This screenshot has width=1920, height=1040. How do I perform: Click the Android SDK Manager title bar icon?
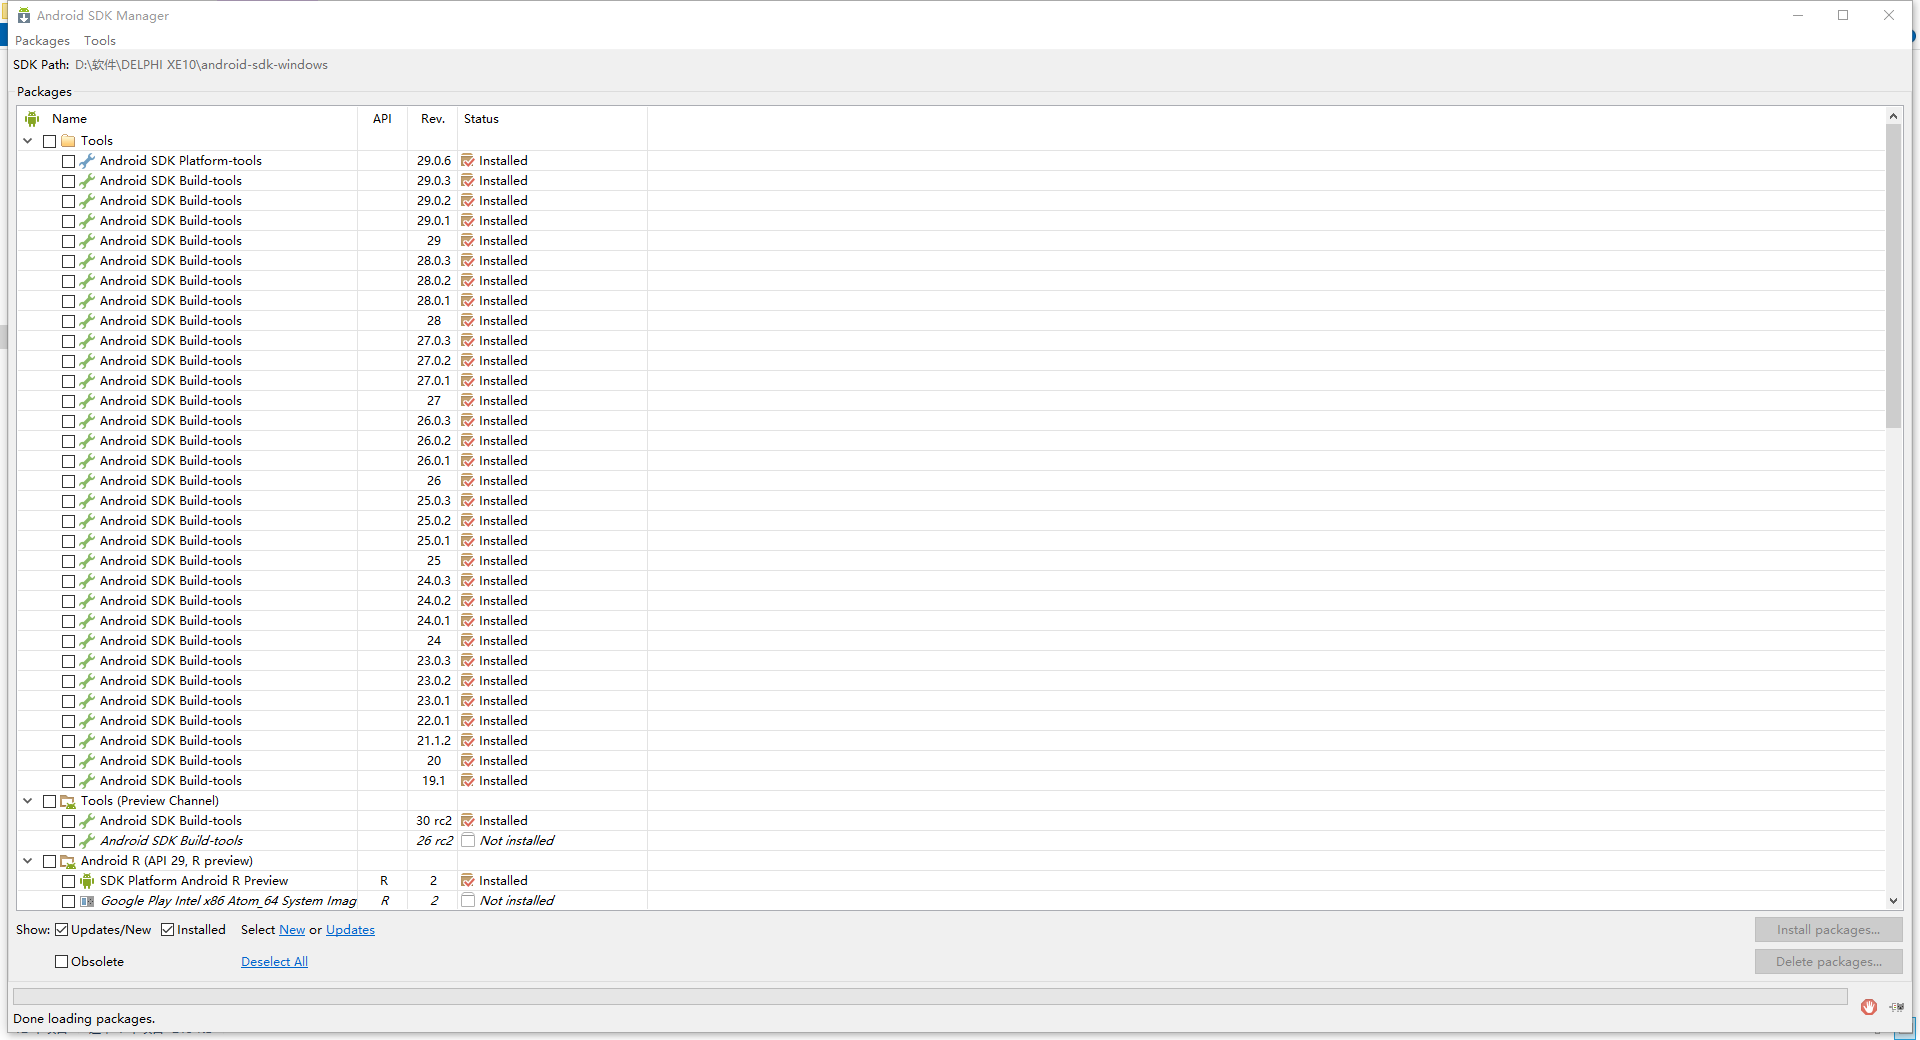point(24,15)
